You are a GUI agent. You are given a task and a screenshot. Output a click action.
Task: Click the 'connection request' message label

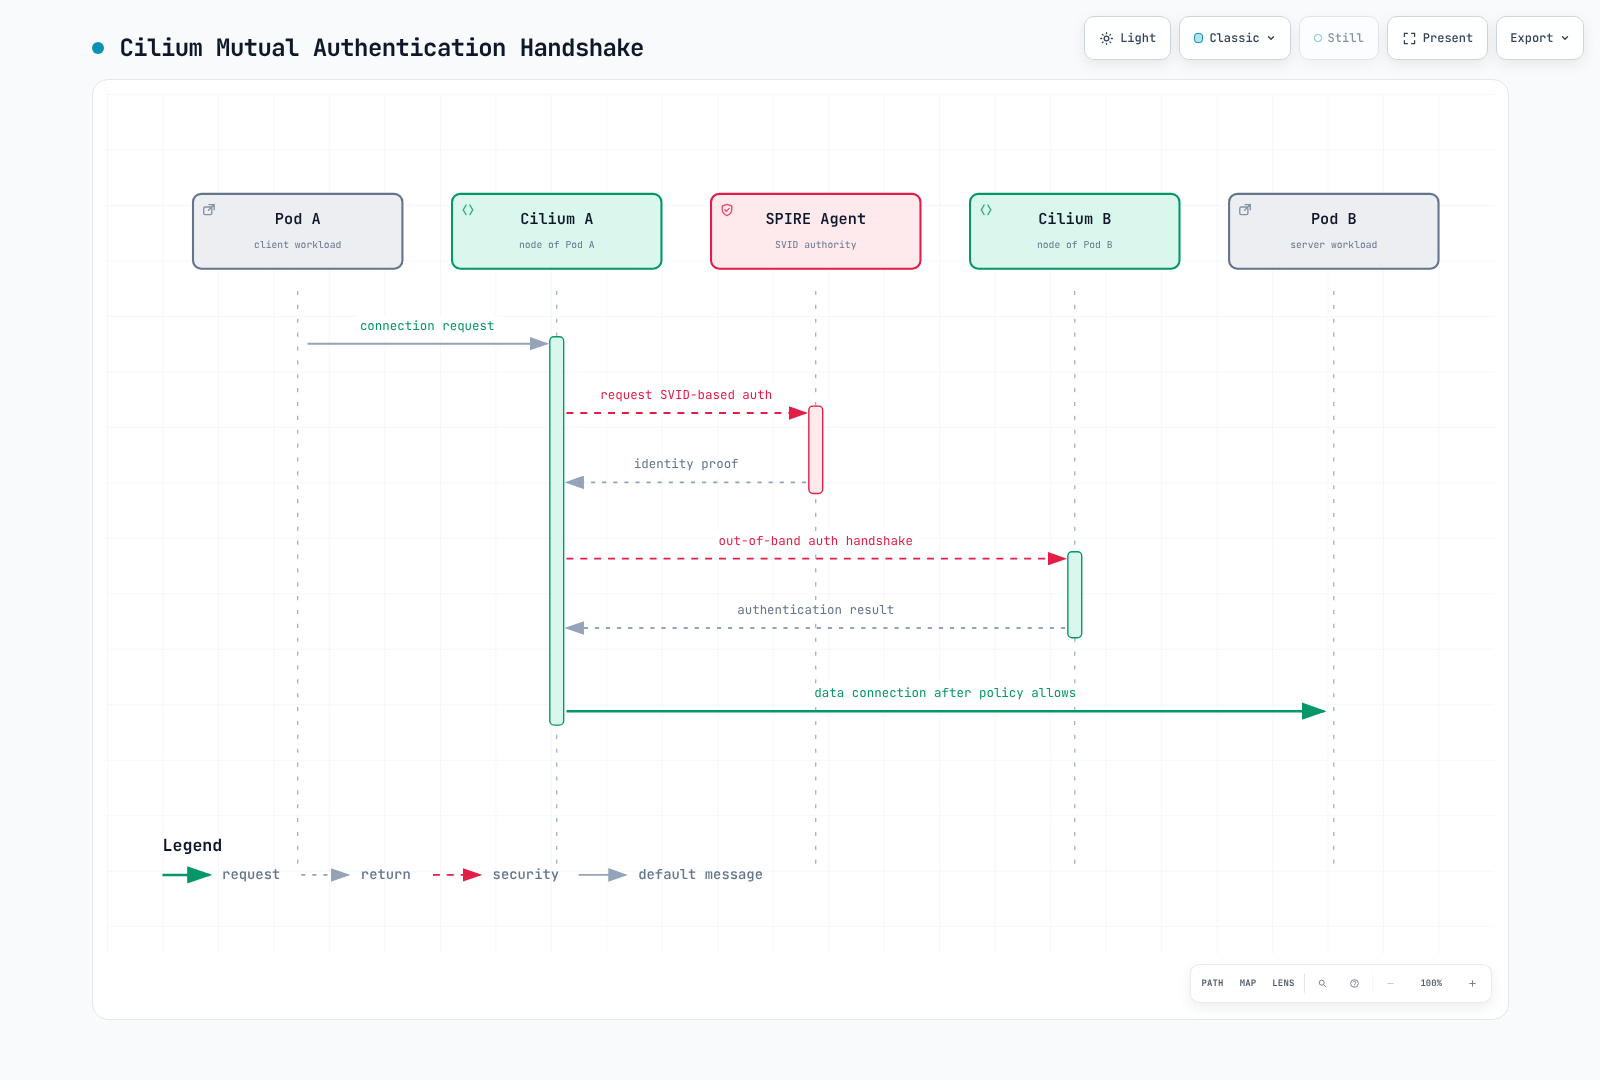427,326
